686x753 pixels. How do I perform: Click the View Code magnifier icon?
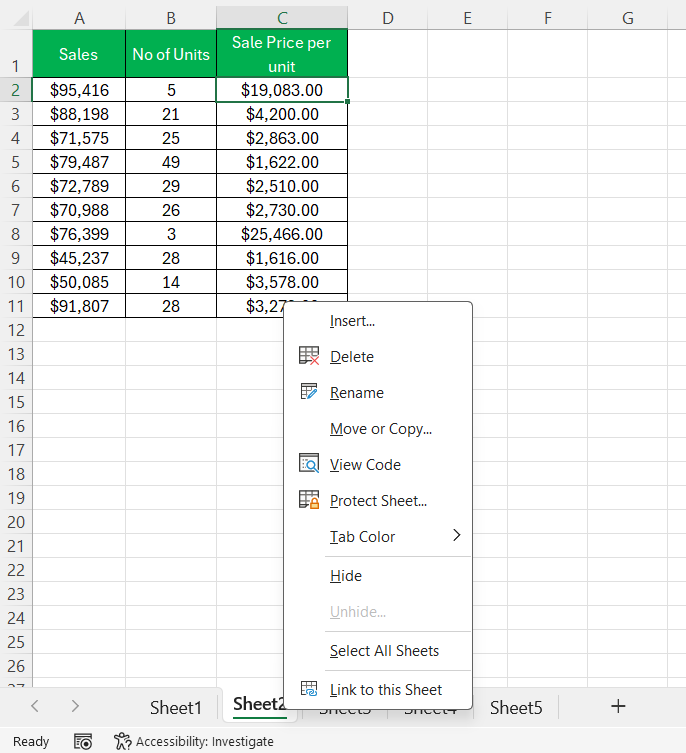(x=309, y=463)
